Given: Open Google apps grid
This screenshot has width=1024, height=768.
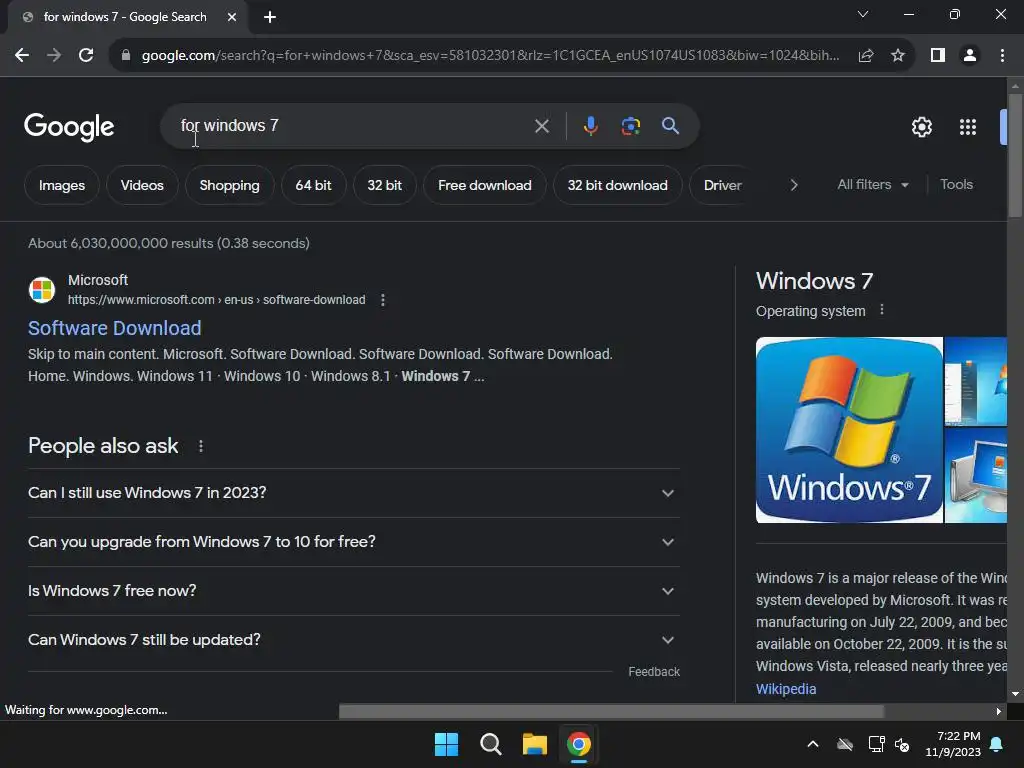Looking at the screenshot, I should coord(968,127).
